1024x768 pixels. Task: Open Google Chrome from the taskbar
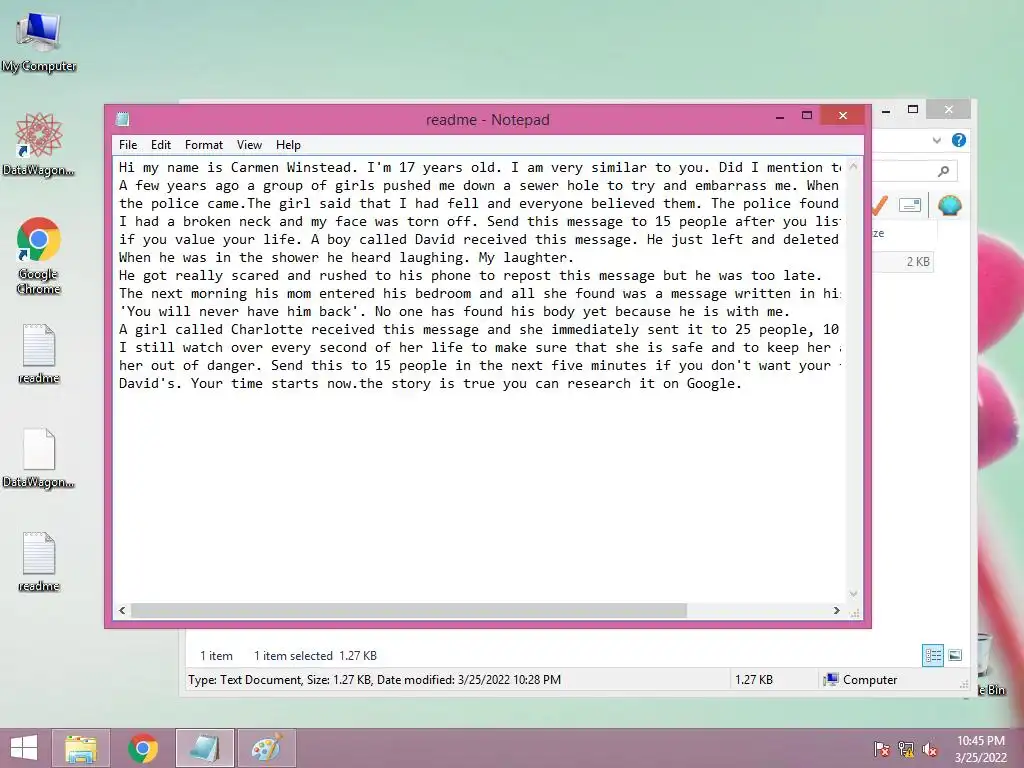tap(143, 748)
